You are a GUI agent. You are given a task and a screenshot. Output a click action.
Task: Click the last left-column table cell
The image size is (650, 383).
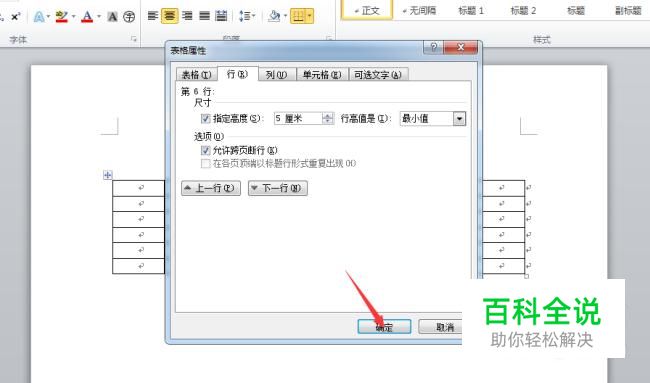pyautogui.click(x=138, y=266)
